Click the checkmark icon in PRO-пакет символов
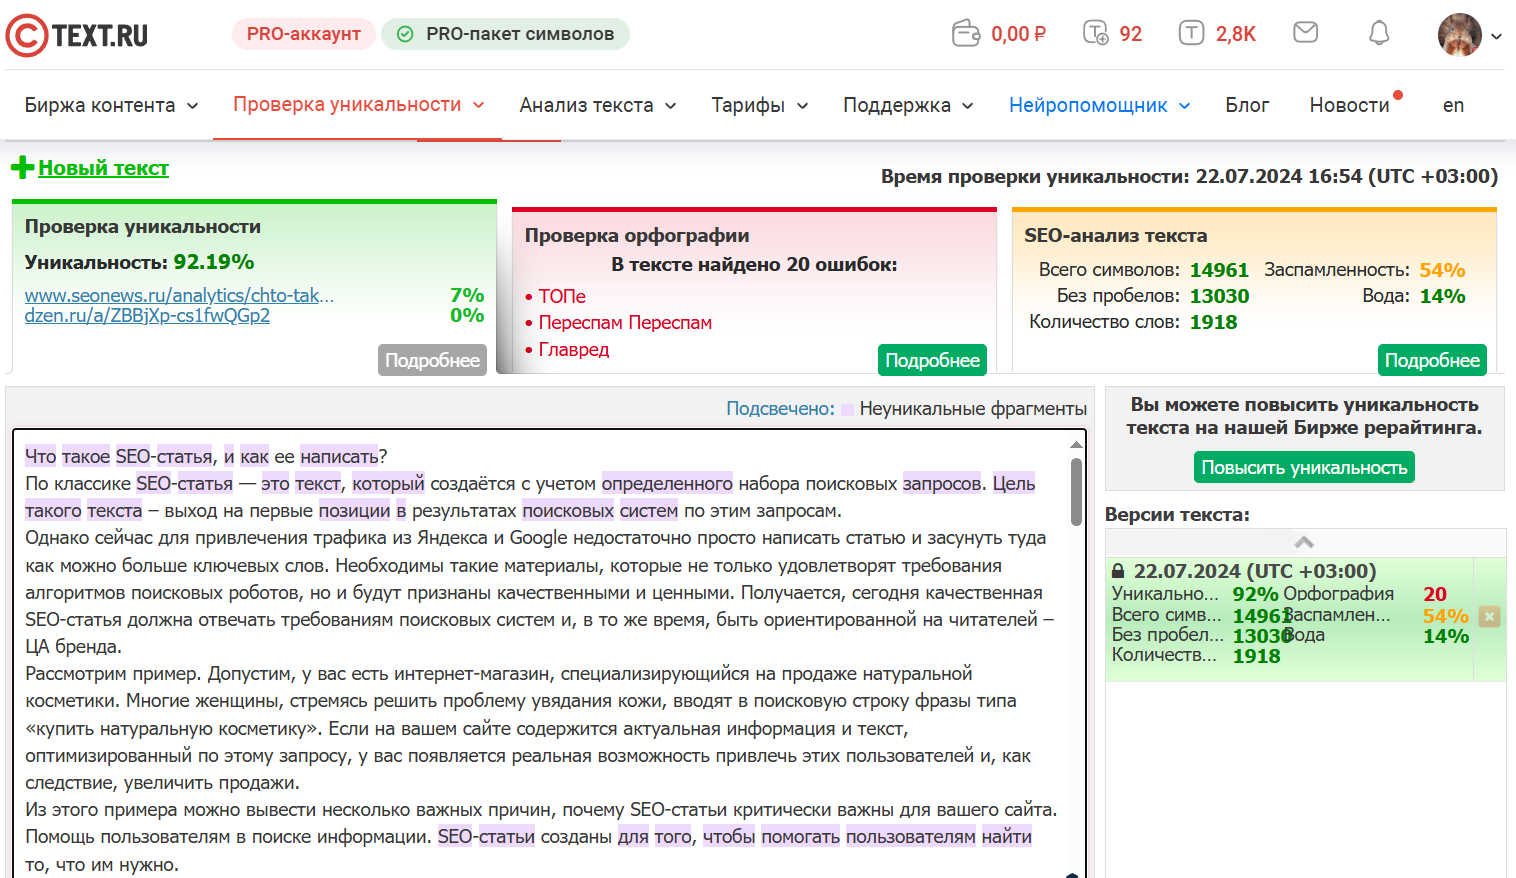 pos(405,34)
